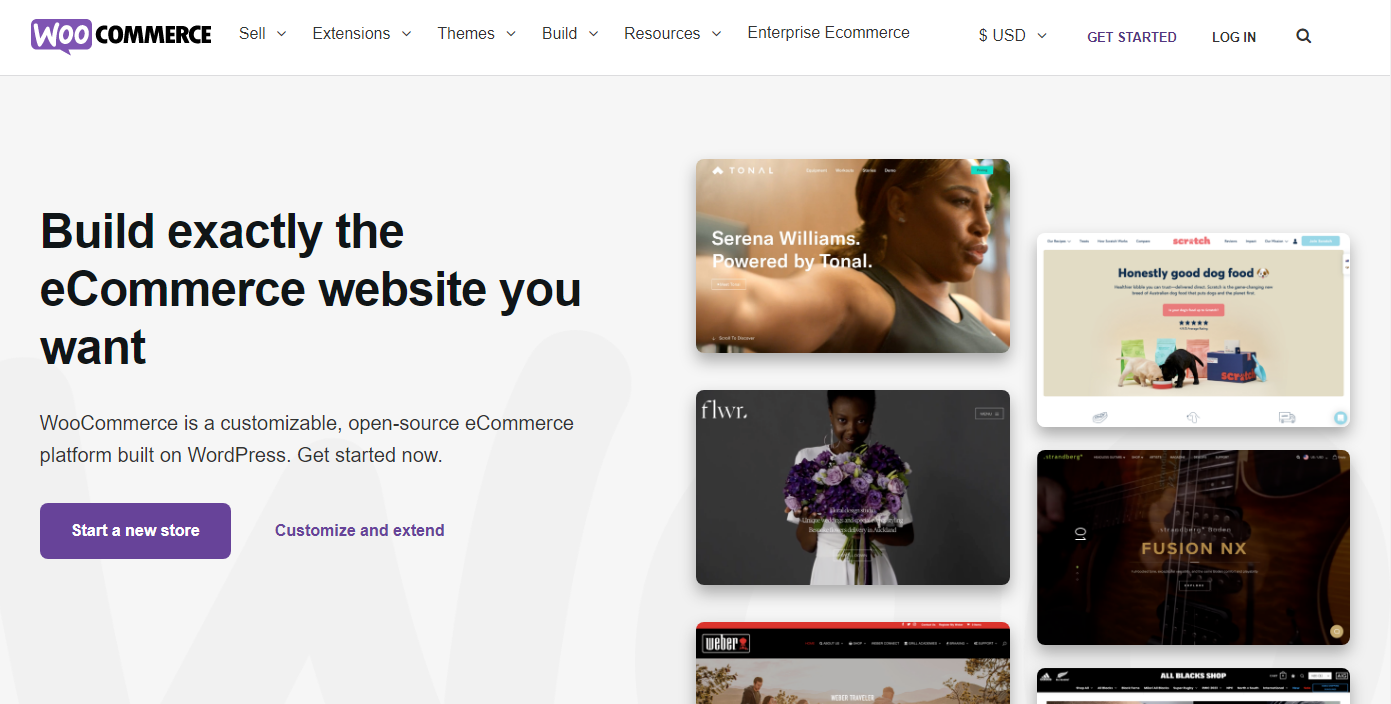This screenshot has width=1391, height=704.
Task: View the Strandberg Fusion NX showcase
Action: click(x=1193, y=547)
